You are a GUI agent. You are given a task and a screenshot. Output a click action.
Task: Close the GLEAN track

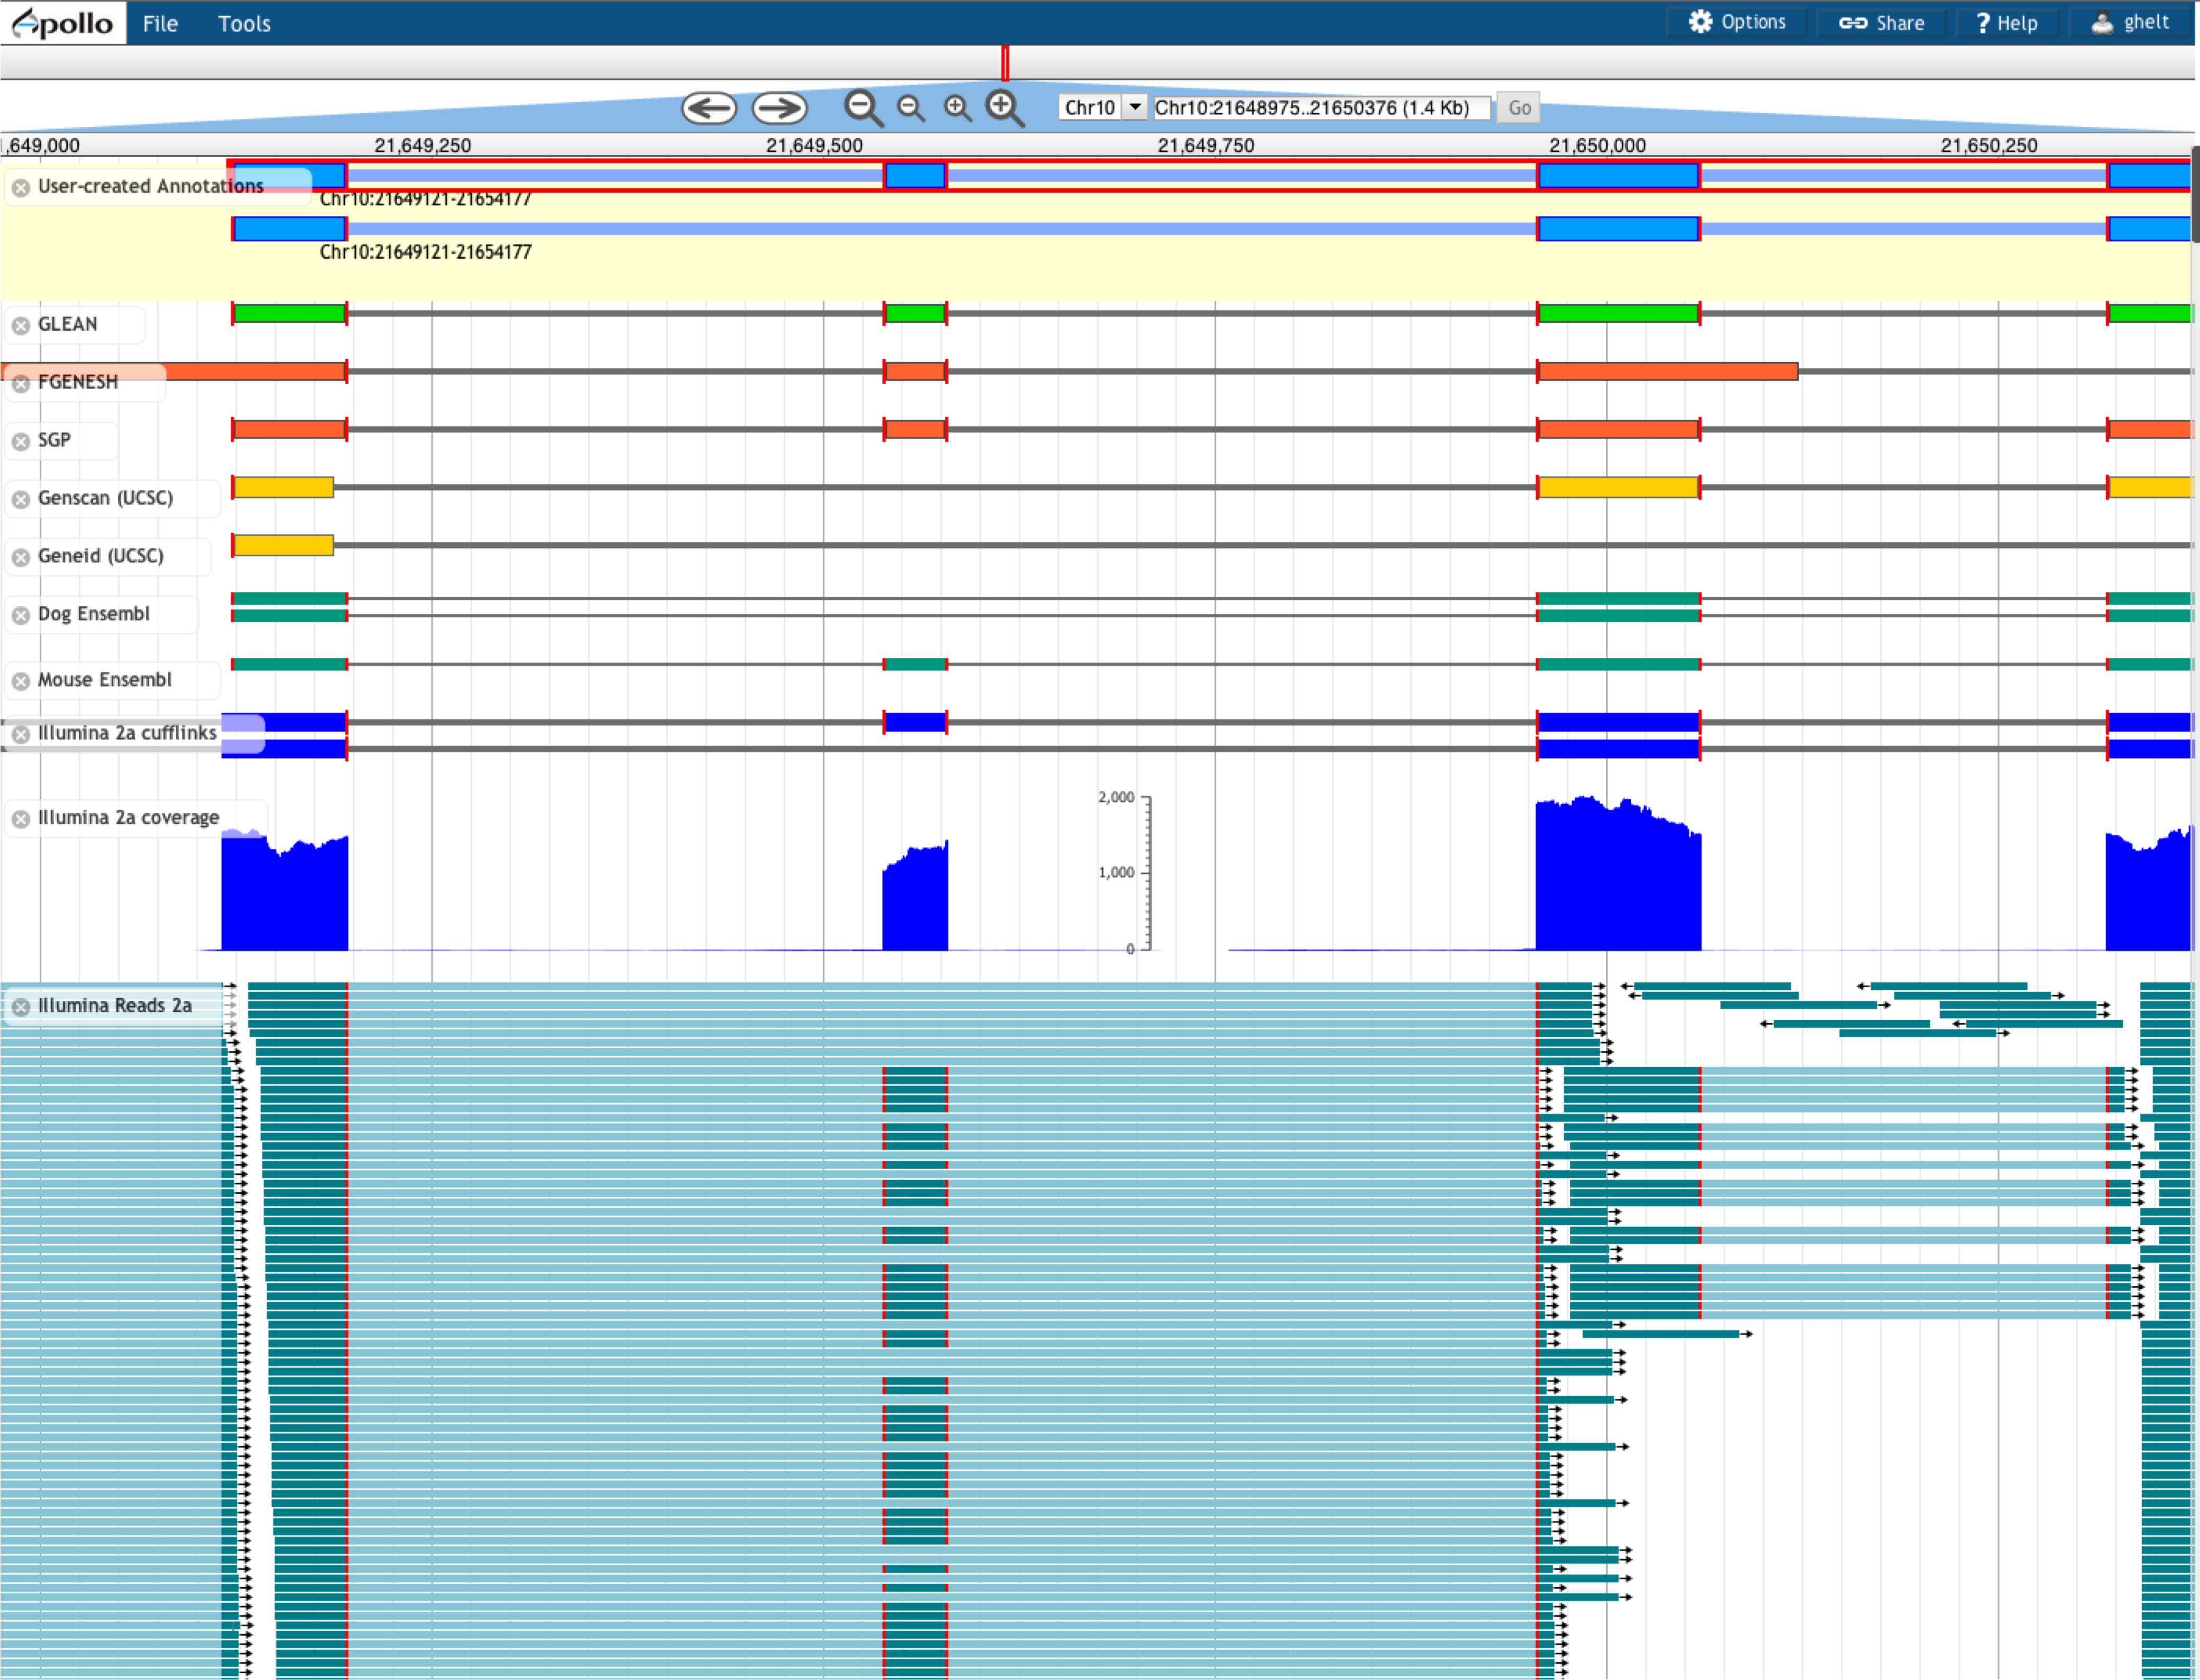tap(20, 325)
